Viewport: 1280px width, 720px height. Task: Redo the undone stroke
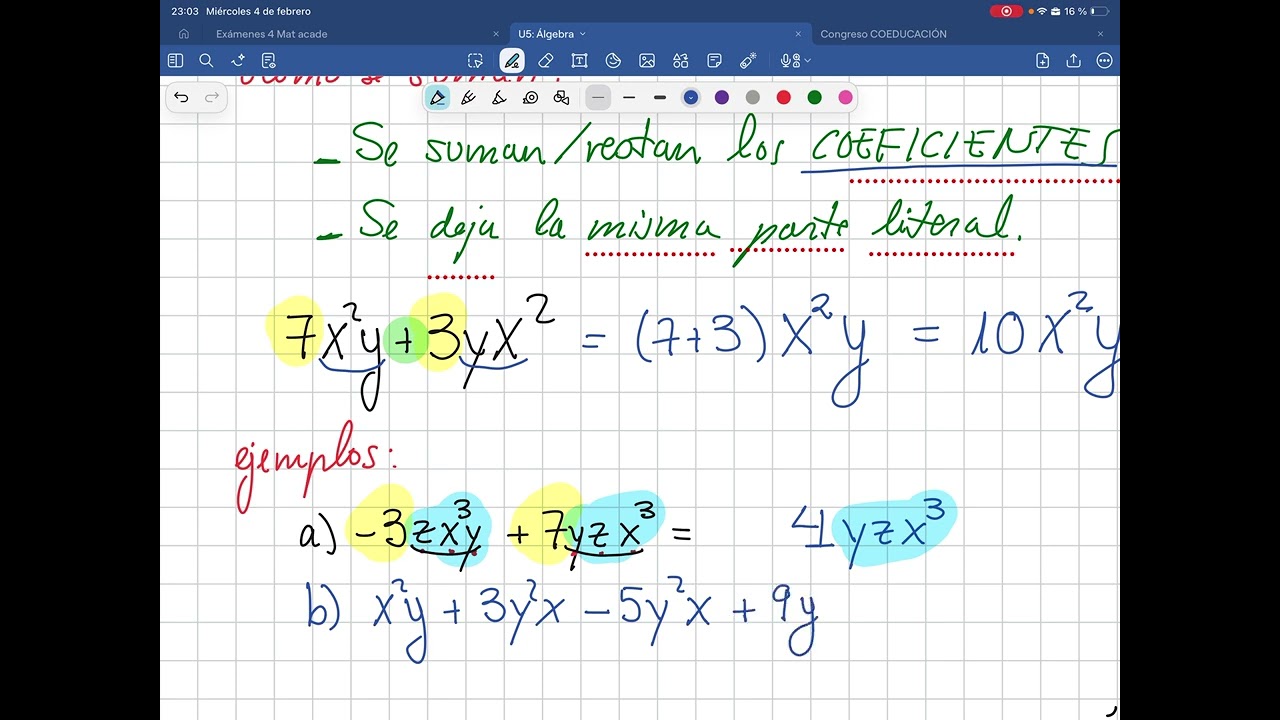pyautogui.click(x=212, y=97)
